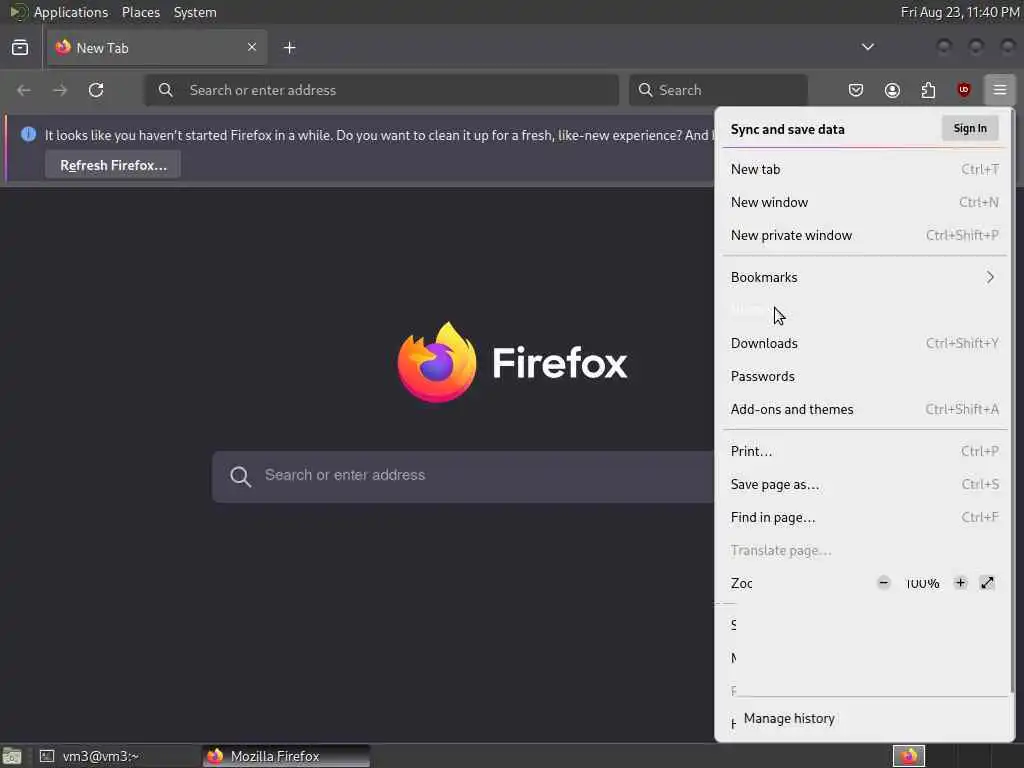Click the Refresh Firefox… button
The image size is (1024, 768).
(x=113, y=165)
